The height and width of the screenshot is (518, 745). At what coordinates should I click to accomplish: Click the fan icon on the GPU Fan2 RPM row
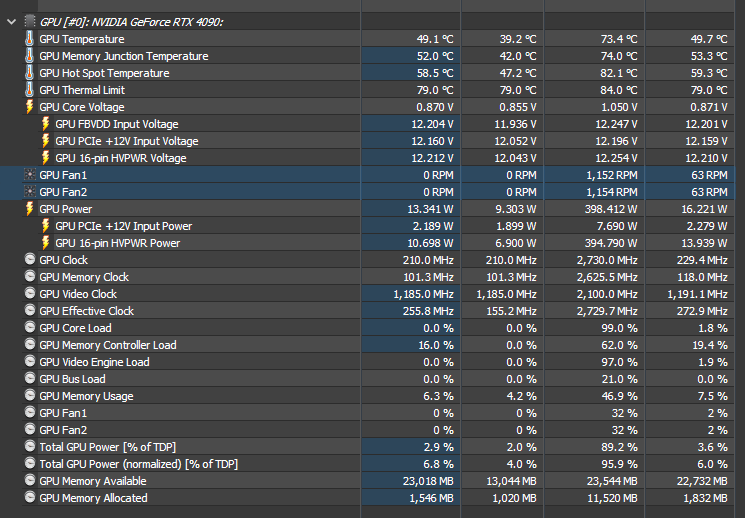[30, 192]
